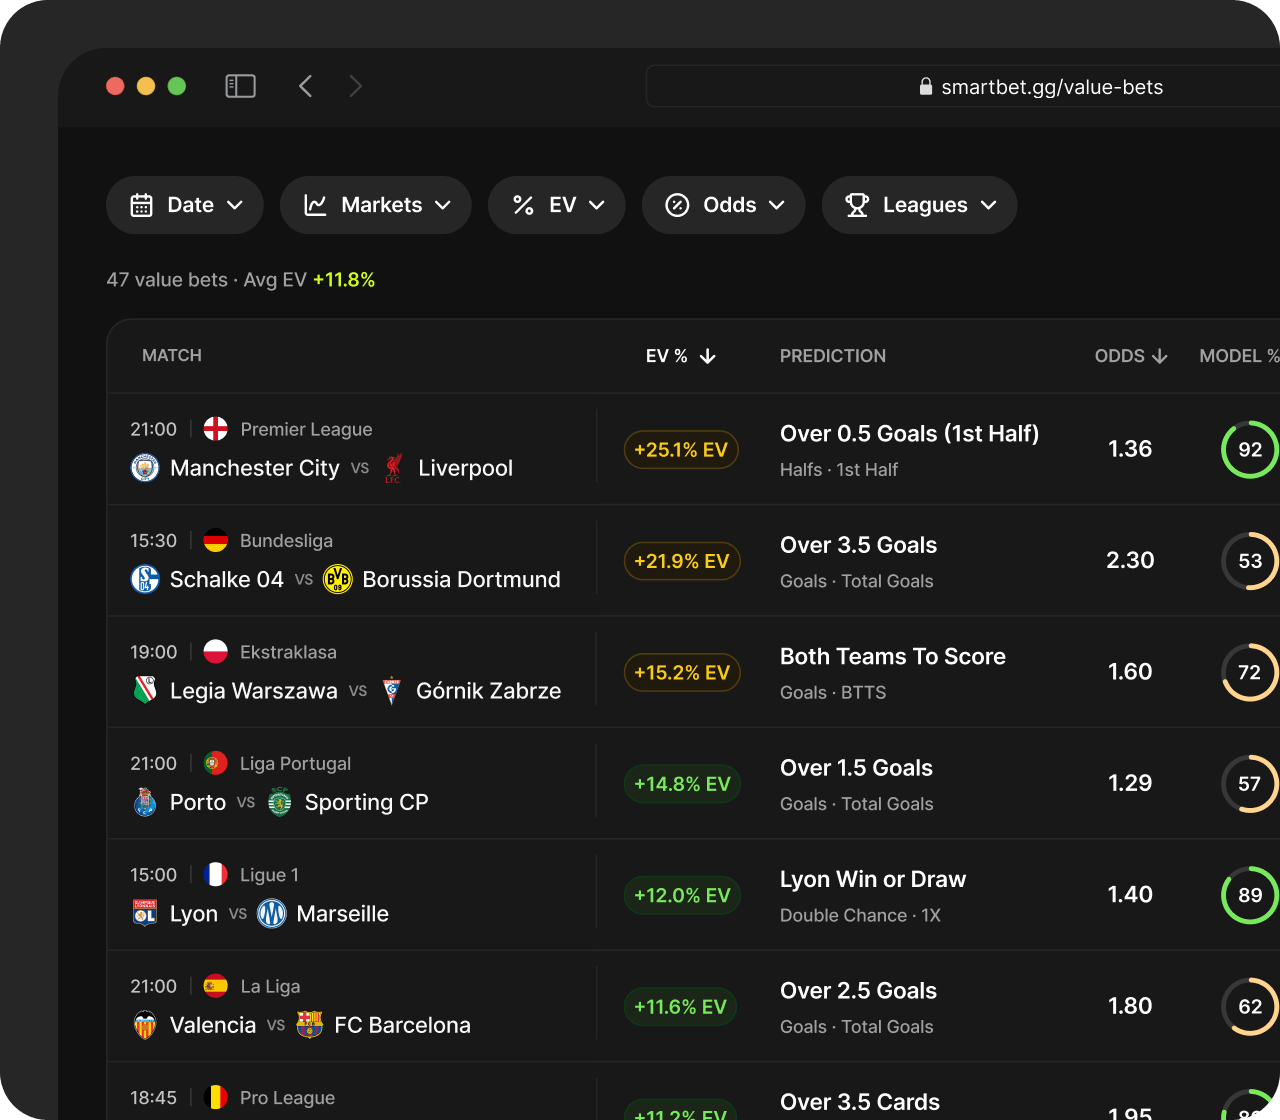Click the calendar icon in Date filter
1280x1120 pixels.
142,205
